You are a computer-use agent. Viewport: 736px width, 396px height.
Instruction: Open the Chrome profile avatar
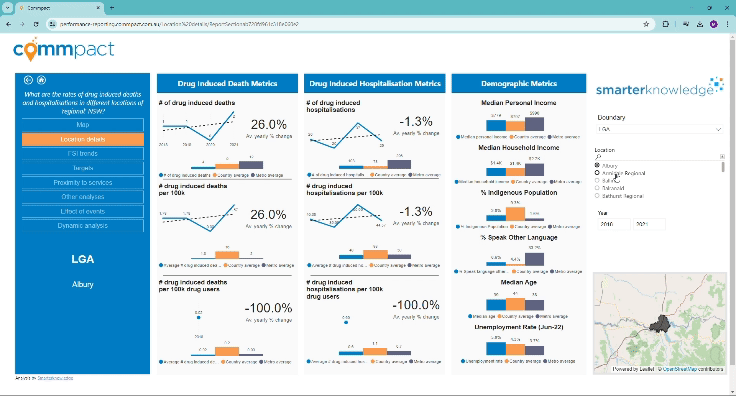click(713, 24)
